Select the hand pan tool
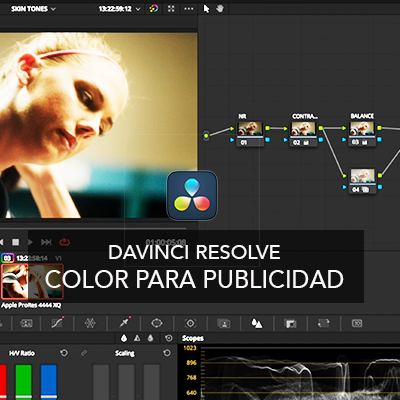Viewport: 400px width, 400px height. 220,9
